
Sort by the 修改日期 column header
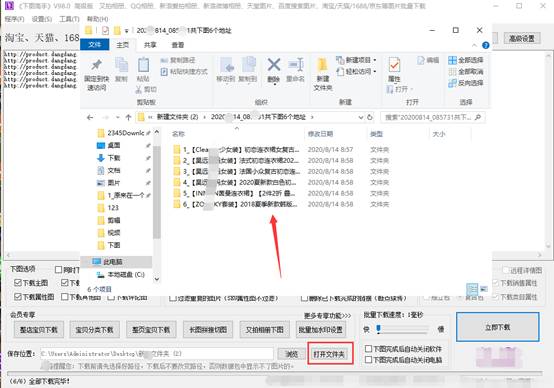coord(320,134)
